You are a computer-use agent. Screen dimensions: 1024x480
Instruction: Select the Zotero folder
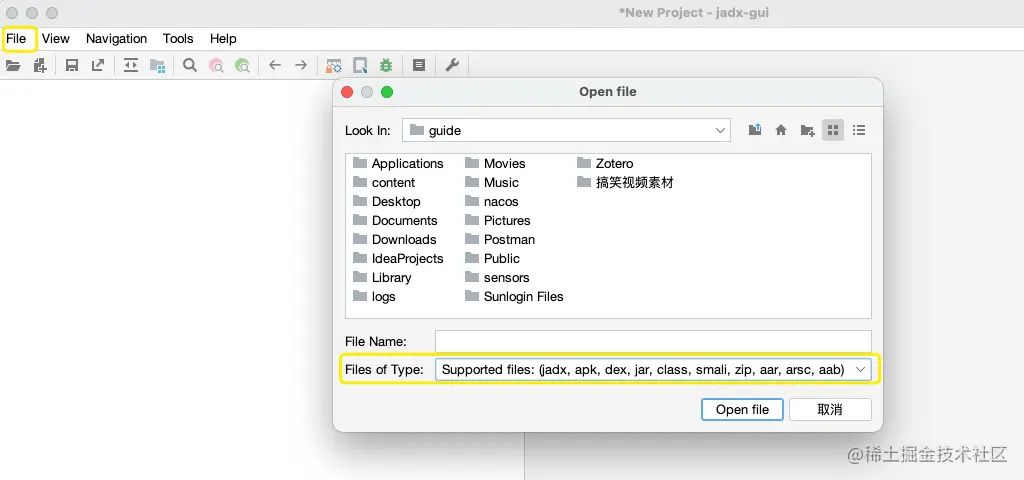pos(605,163)
